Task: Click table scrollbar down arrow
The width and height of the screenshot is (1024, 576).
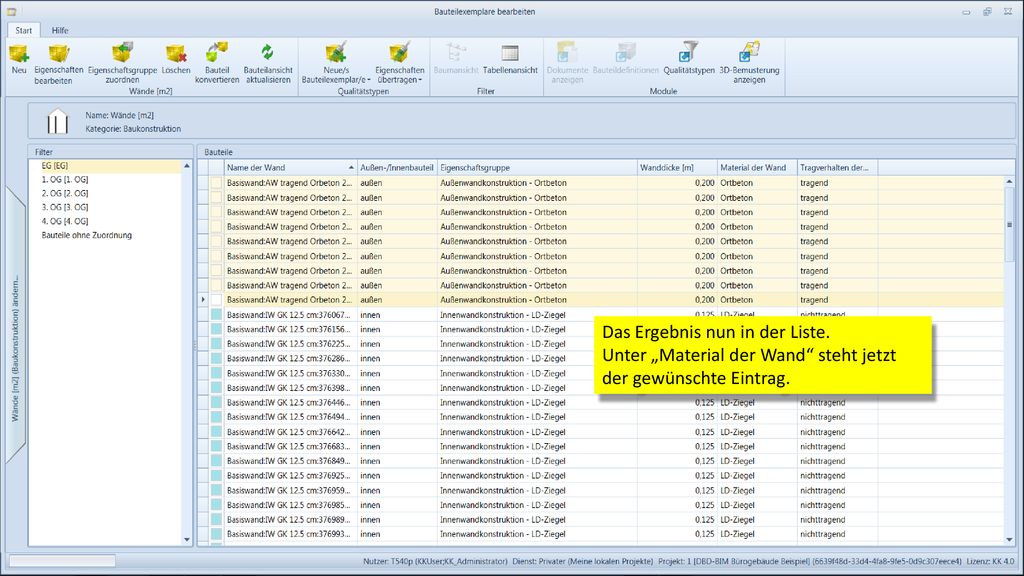Action: [x=1009, y=539]
